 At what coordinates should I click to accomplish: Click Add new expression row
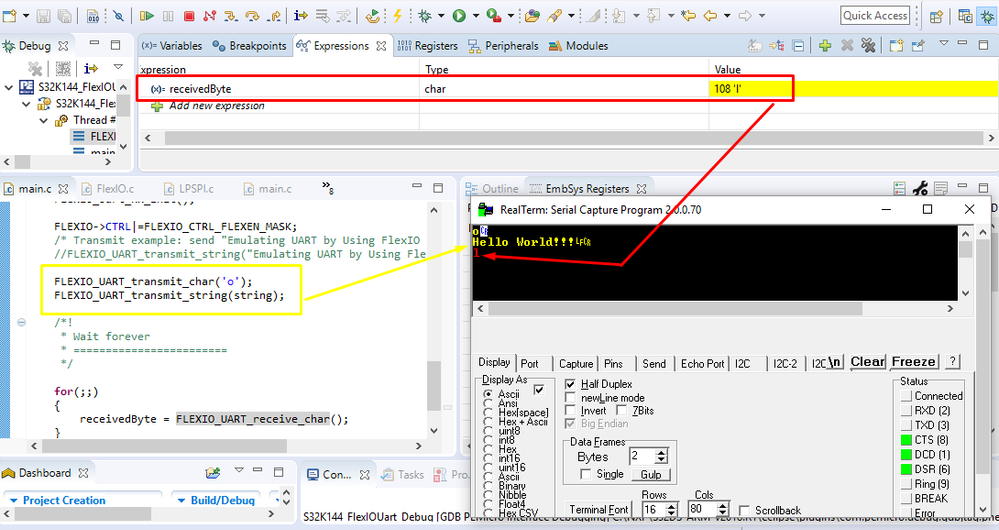(217, 106)
